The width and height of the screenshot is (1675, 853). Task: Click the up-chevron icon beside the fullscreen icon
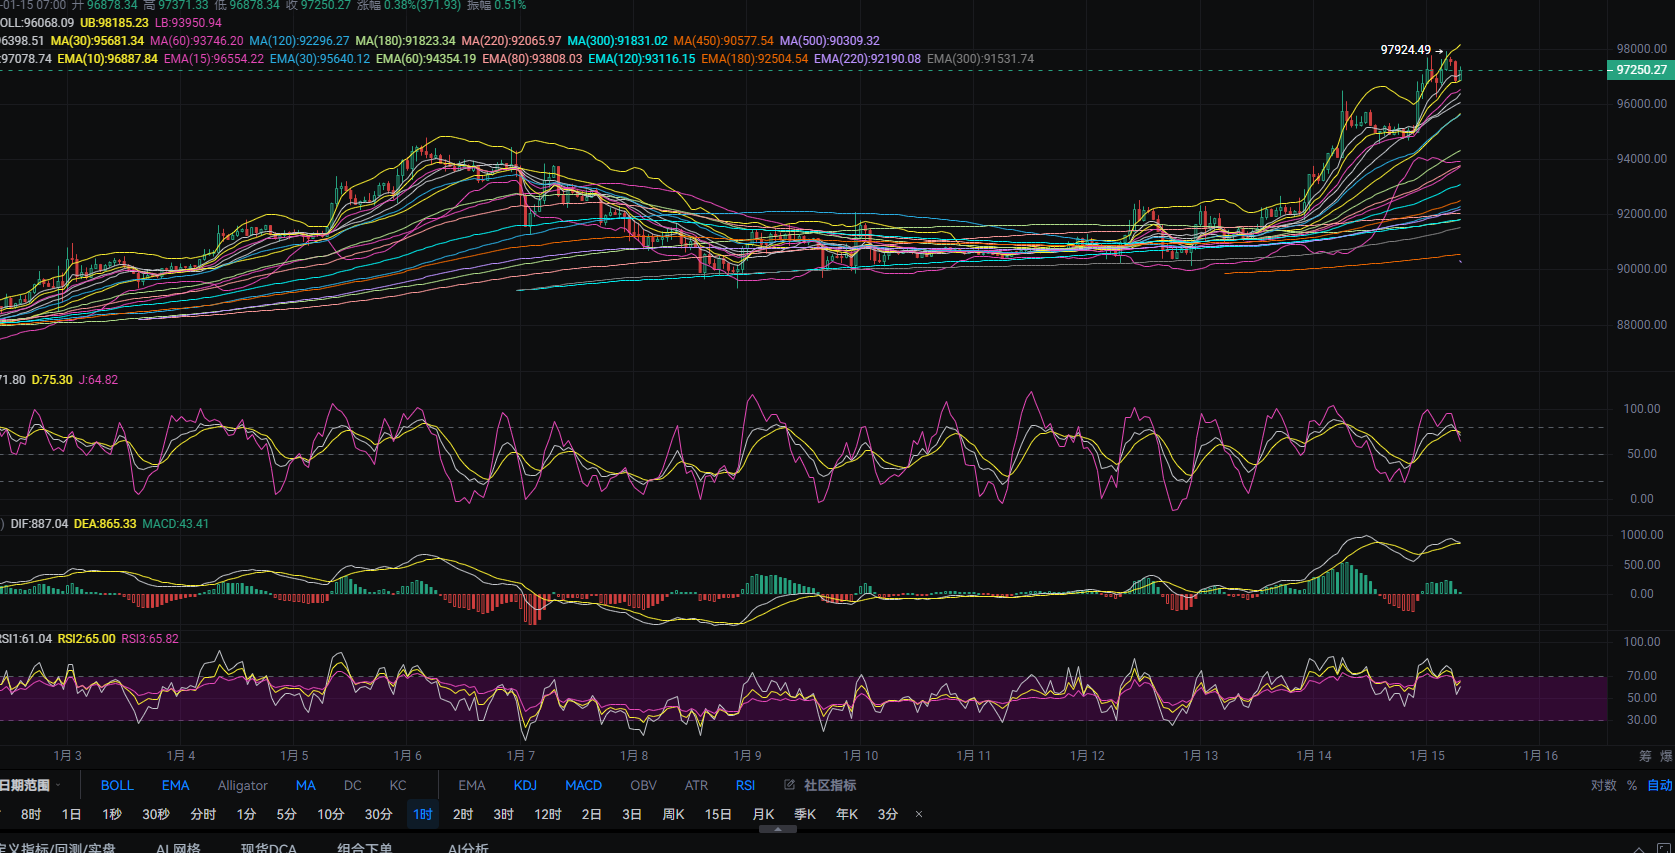click(x=1638, y=849)
